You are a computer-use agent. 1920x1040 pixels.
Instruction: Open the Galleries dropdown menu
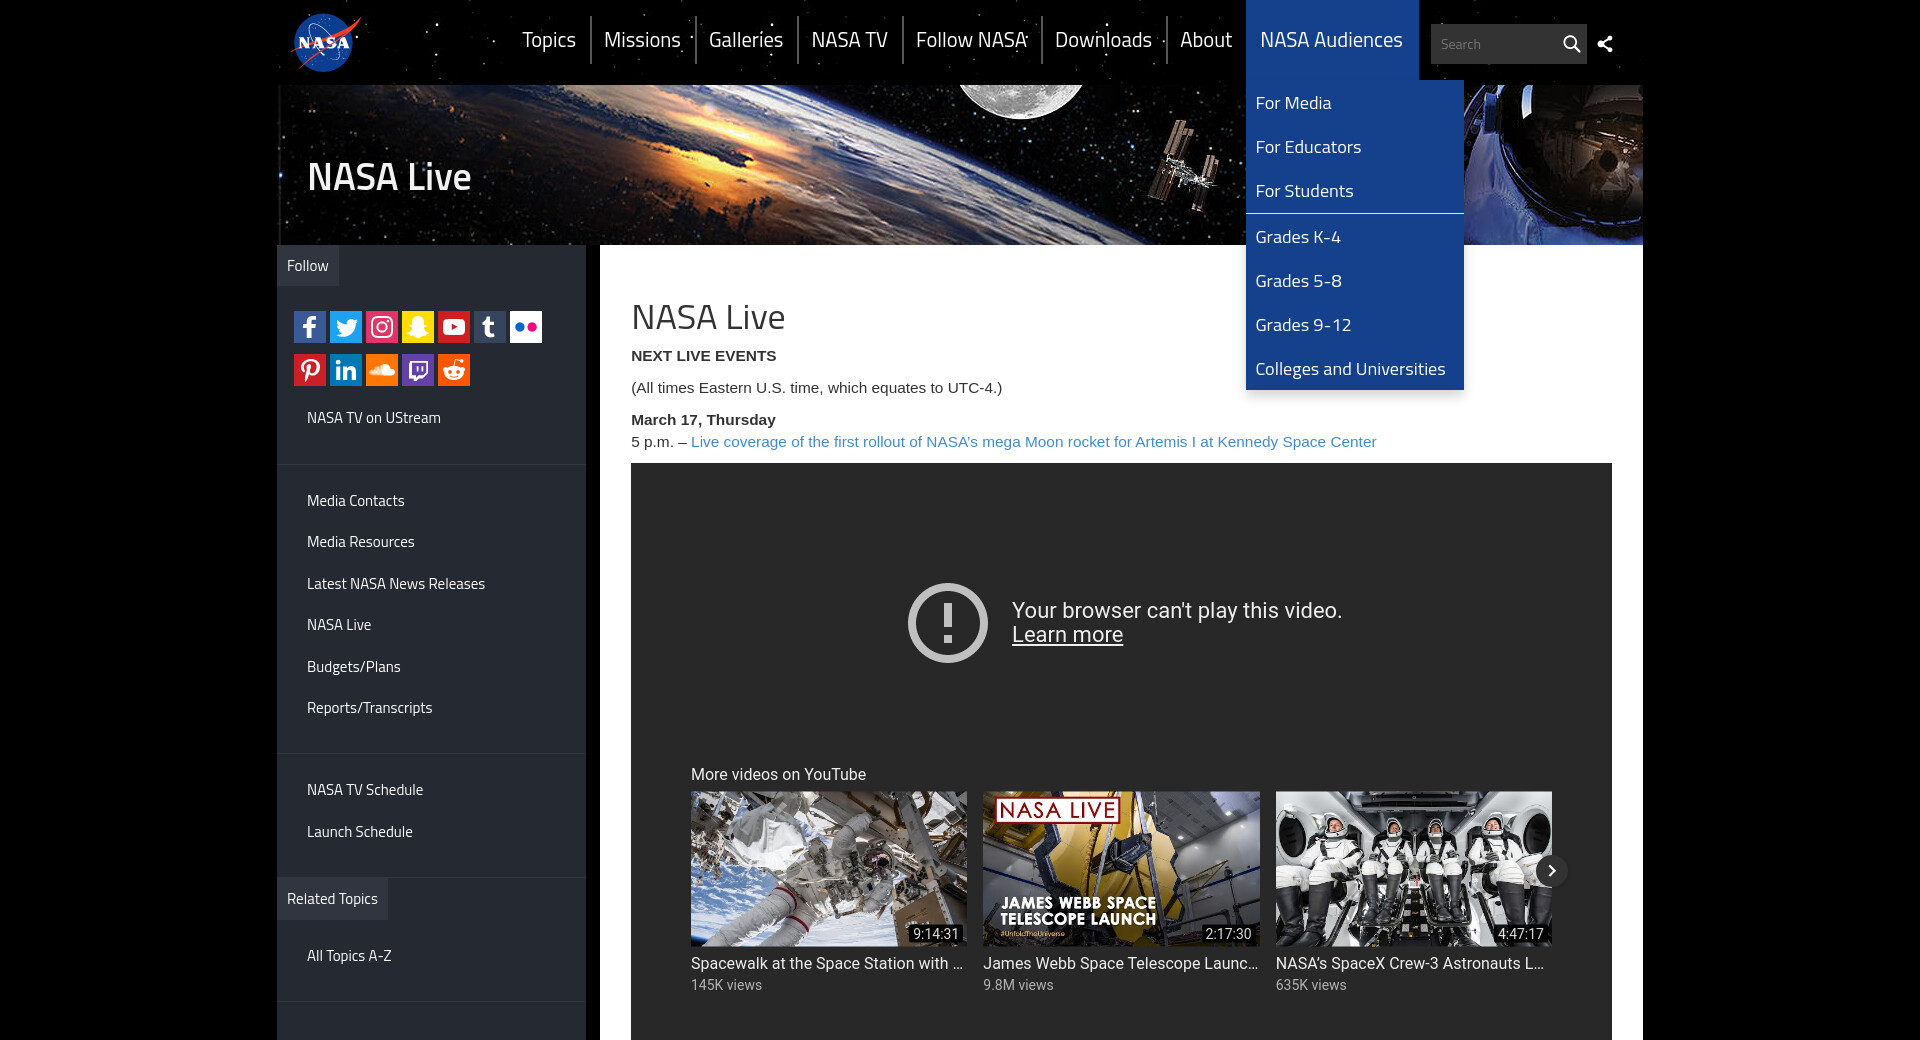pyautogui.click(x=746, y=40)
